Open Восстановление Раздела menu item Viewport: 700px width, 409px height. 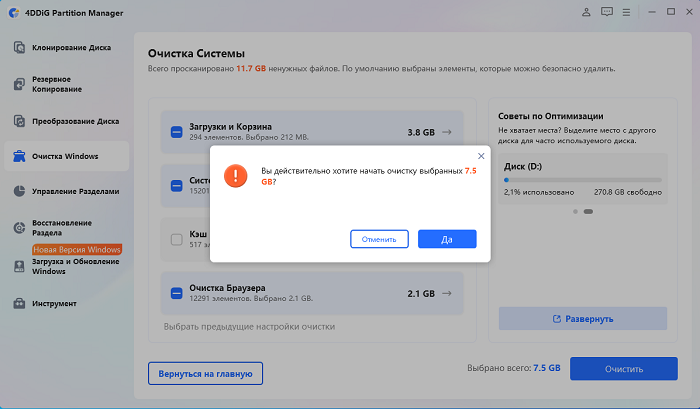pyautogui.click(x=67, y=228)
